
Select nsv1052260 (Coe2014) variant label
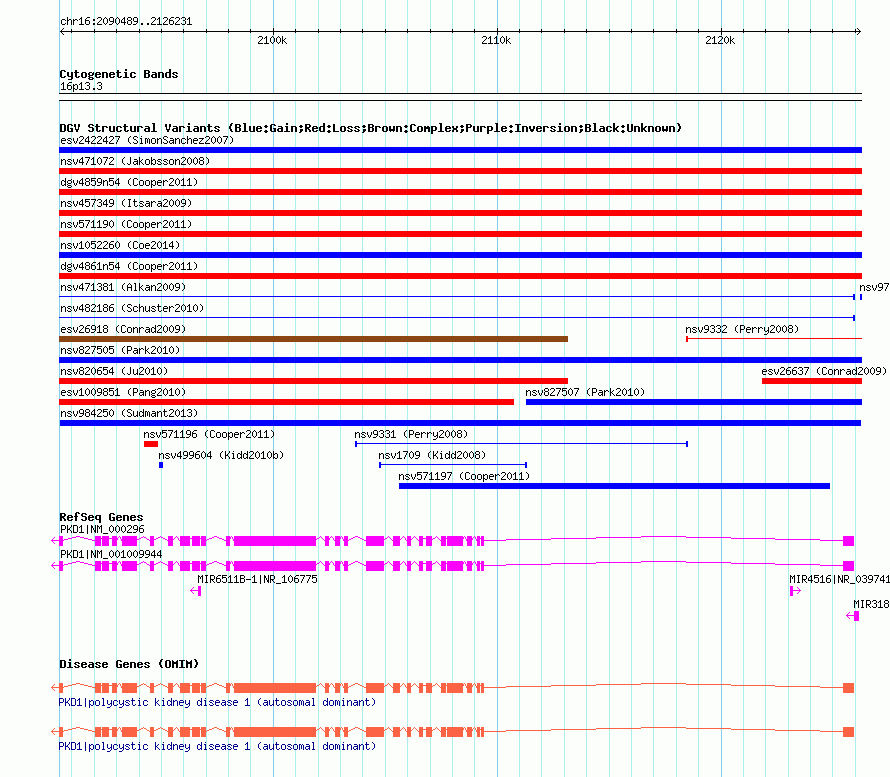click(x=120, y=245)
